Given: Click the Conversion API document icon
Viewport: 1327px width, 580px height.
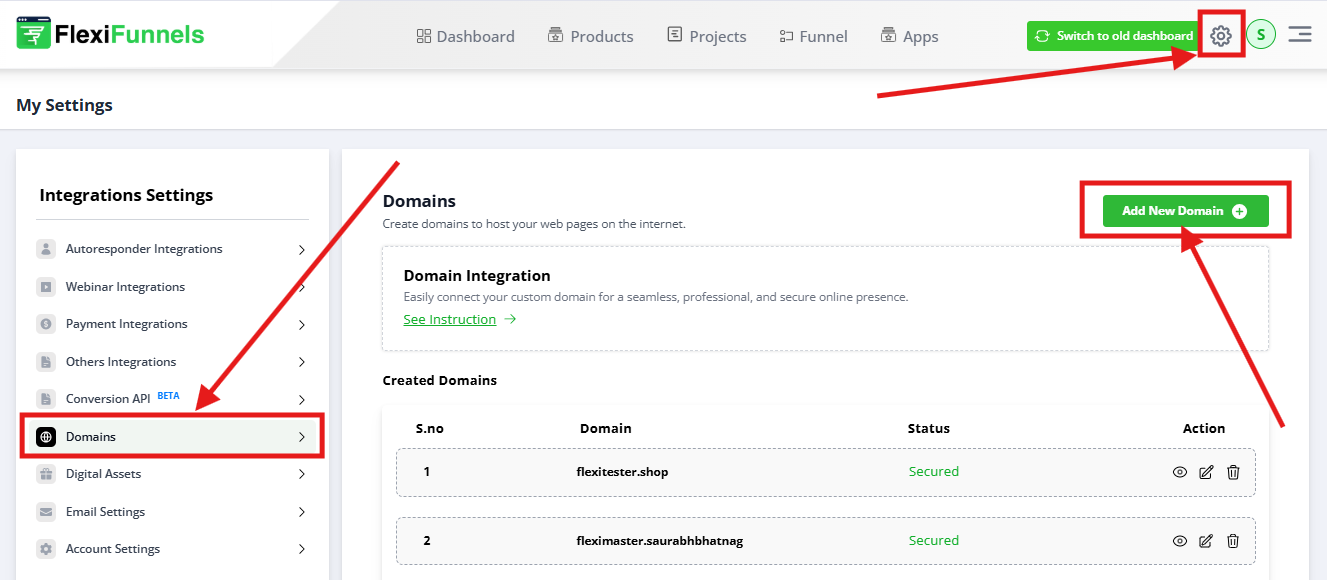Looking at the screenshot, I should (x=46, y=399).
